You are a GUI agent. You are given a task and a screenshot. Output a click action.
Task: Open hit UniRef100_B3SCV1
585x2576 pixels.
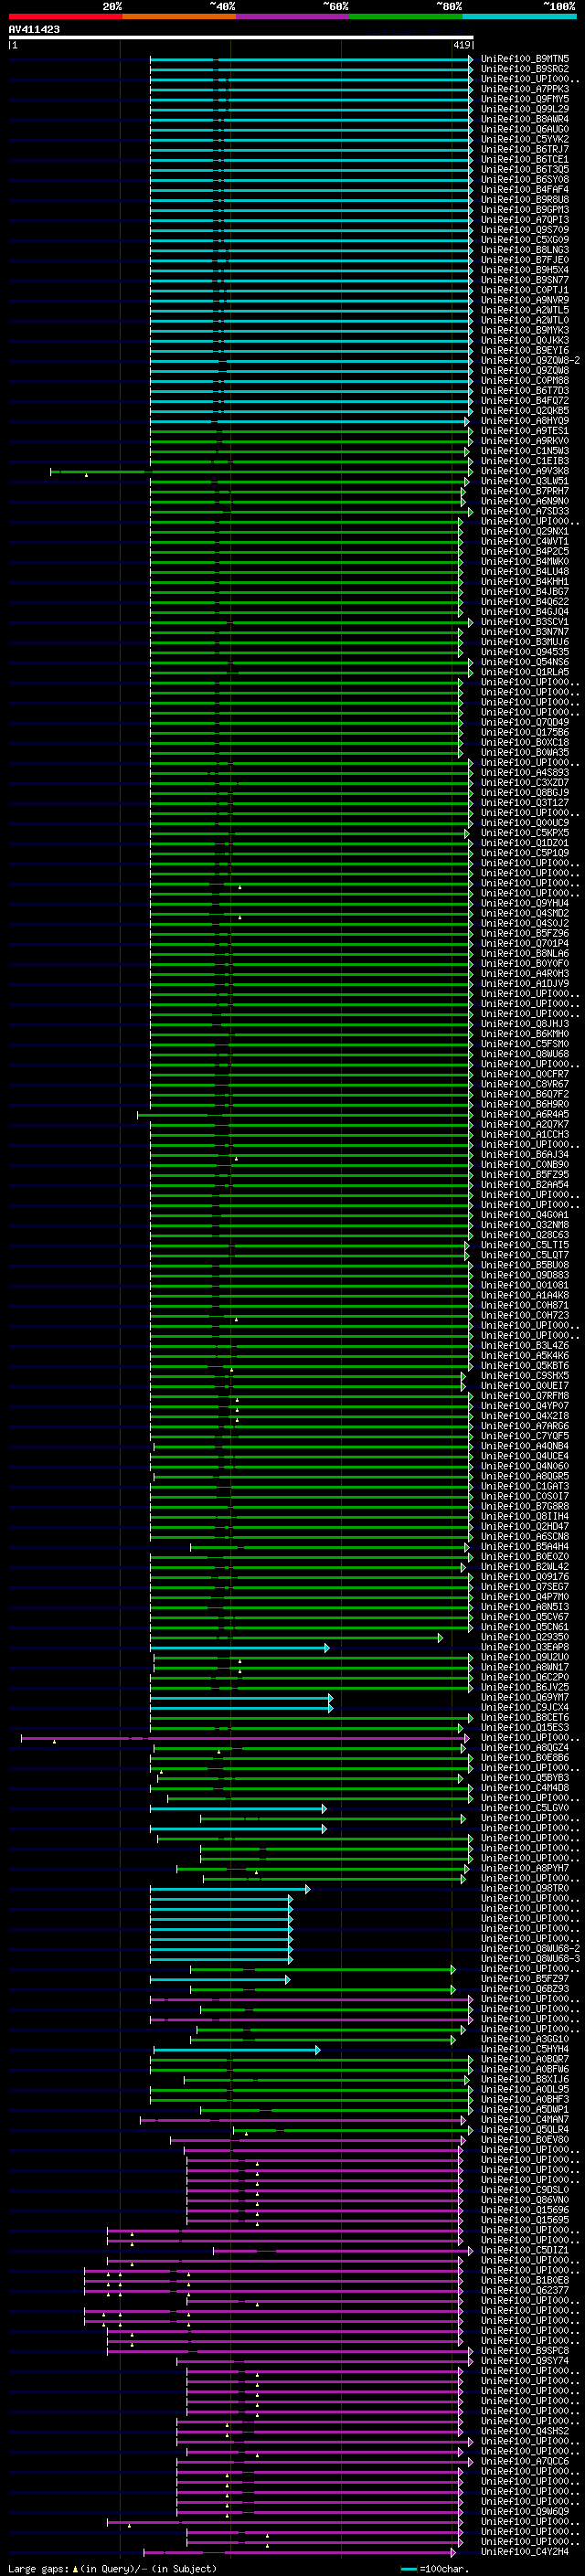pyautogui.click(x=525, y=622)
